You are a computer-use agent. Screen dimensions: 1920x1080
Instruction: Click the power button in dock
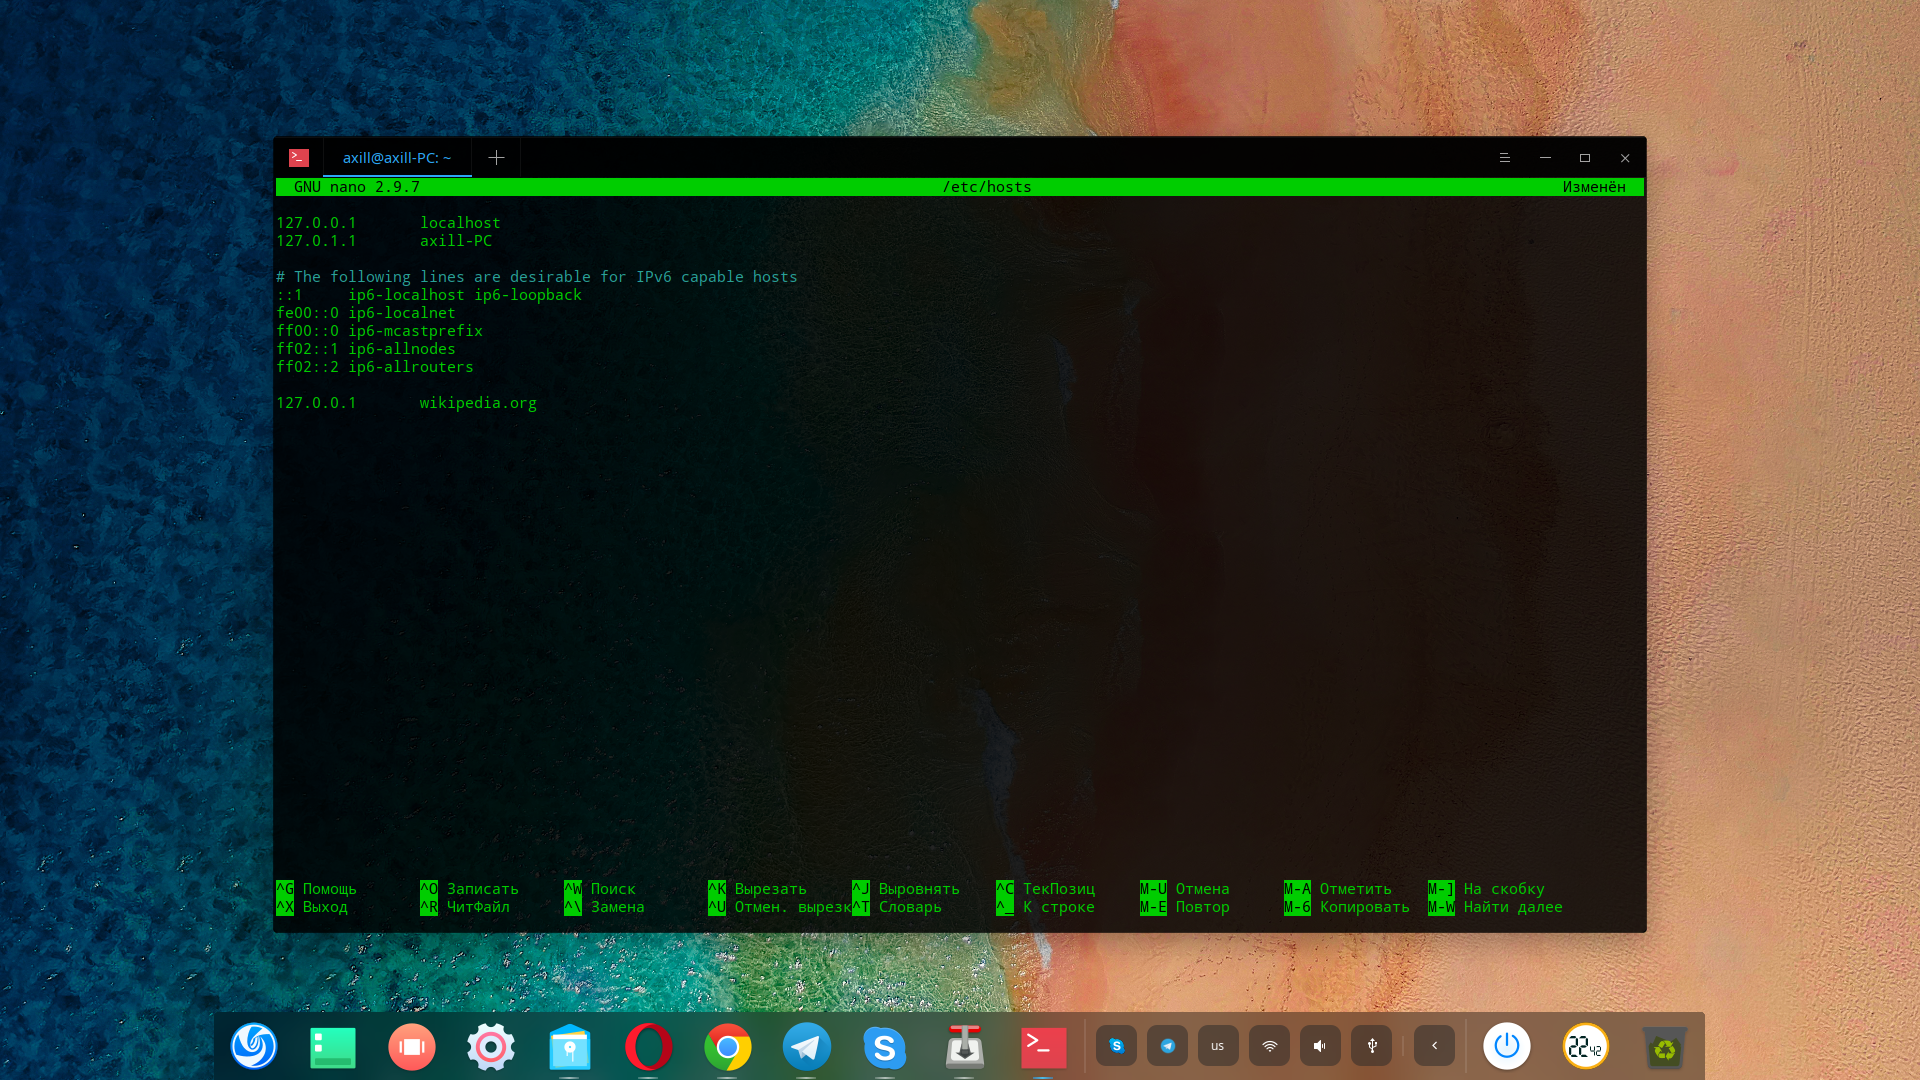coord(1507,1047)
